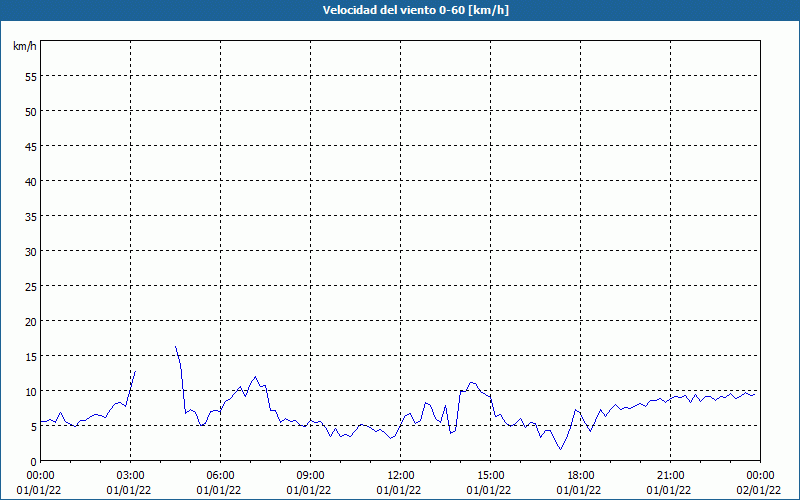Select the 30 y-axis tick label
This screenshot has height=500, width=800.
[x=31, y=252]
